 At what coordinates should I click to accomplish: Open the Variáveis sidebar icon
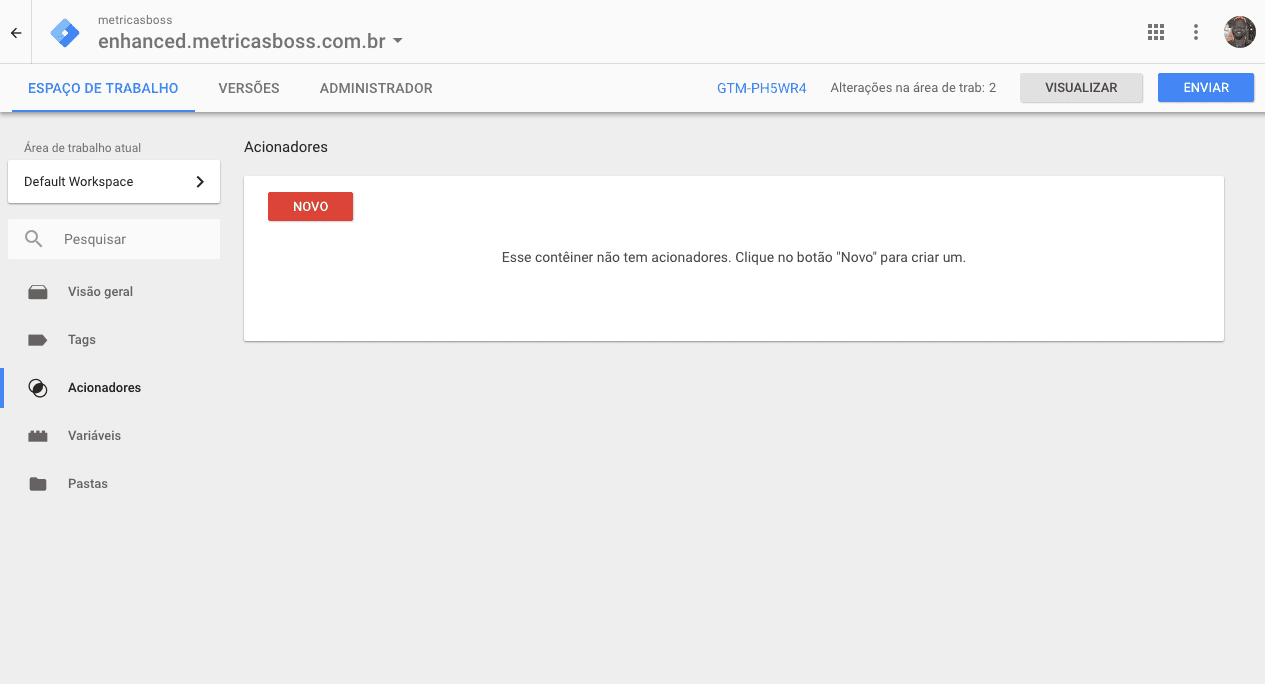point(38,435)
